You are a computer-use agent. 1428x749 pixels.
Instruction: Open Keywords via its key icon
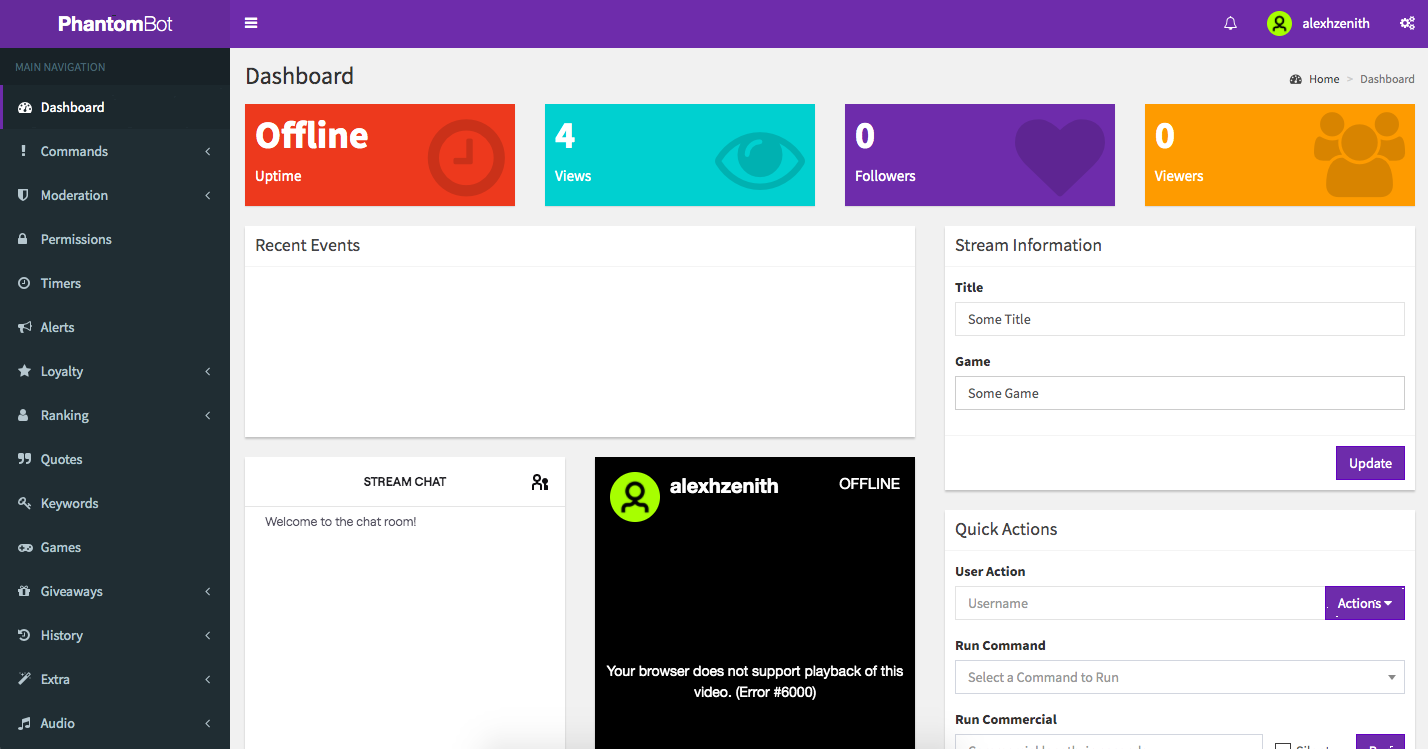(x=24, y=503)
